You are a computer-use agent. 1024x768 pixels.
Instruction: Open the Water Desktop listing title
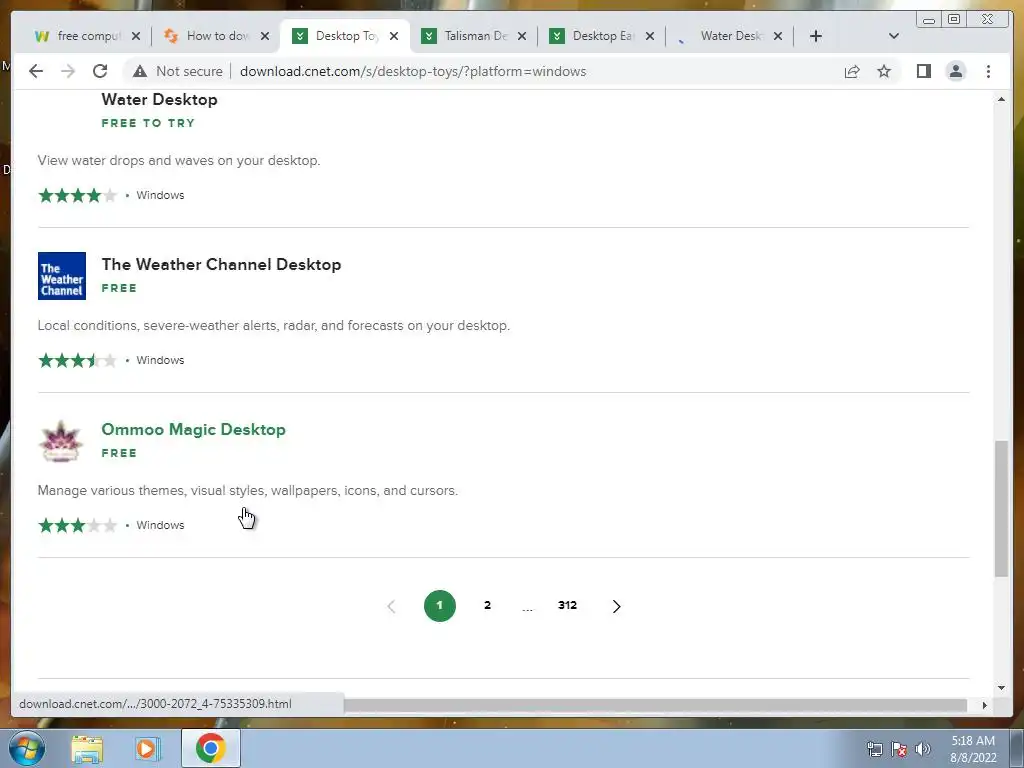tap(159, 99)
